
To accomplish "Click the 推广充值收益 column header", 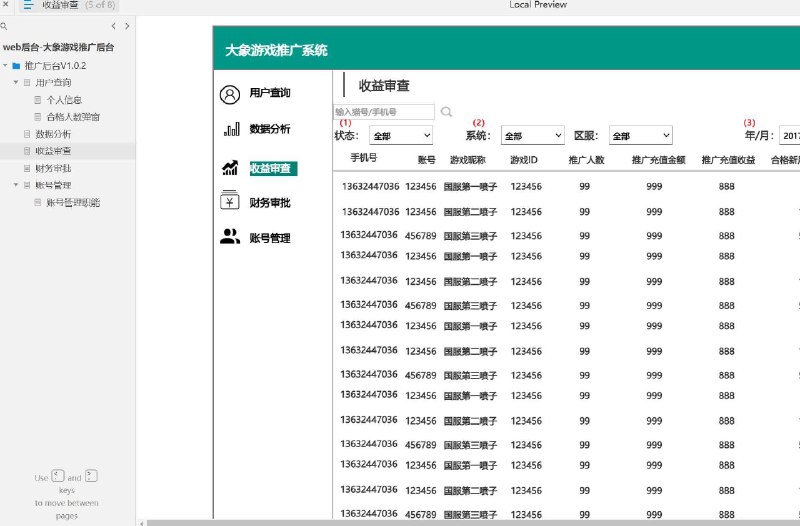I will coord(729,160).
